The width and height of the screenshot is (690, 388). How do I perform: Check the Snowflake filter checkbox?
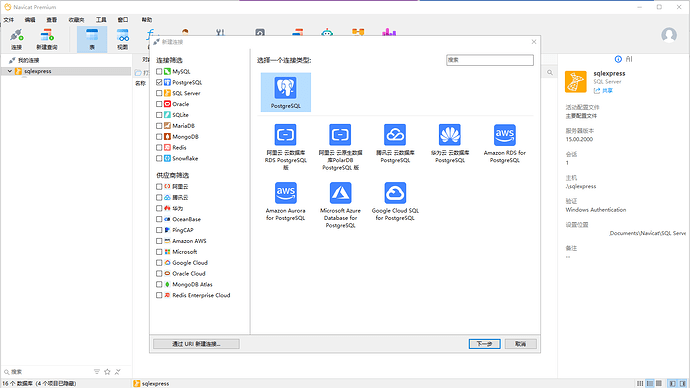[x=159, y=158]
